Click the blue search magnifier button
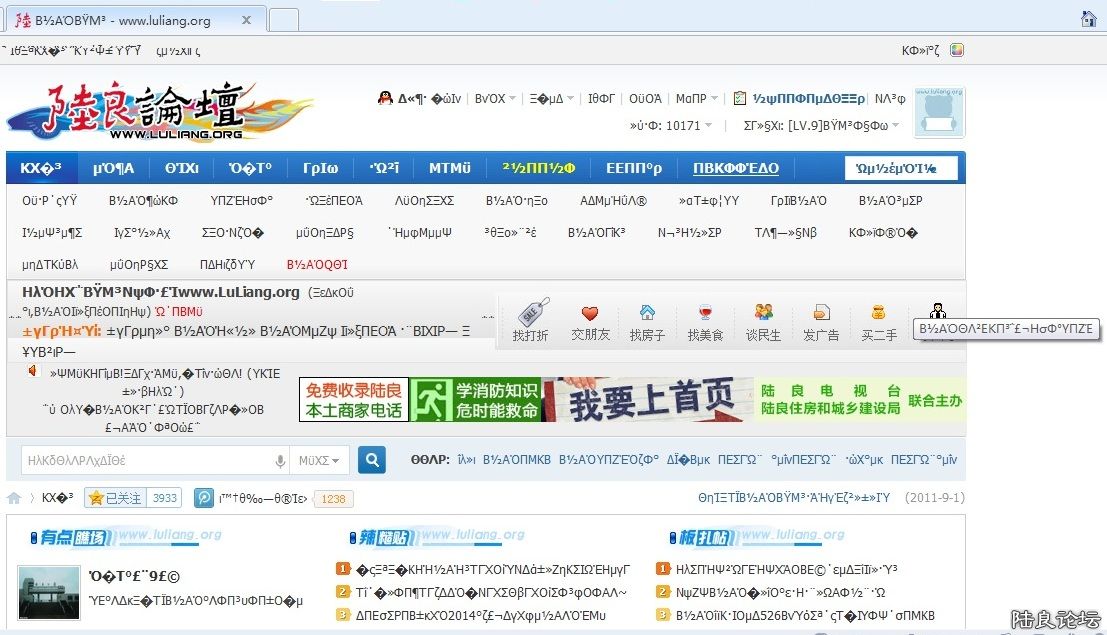 point(372,461)
